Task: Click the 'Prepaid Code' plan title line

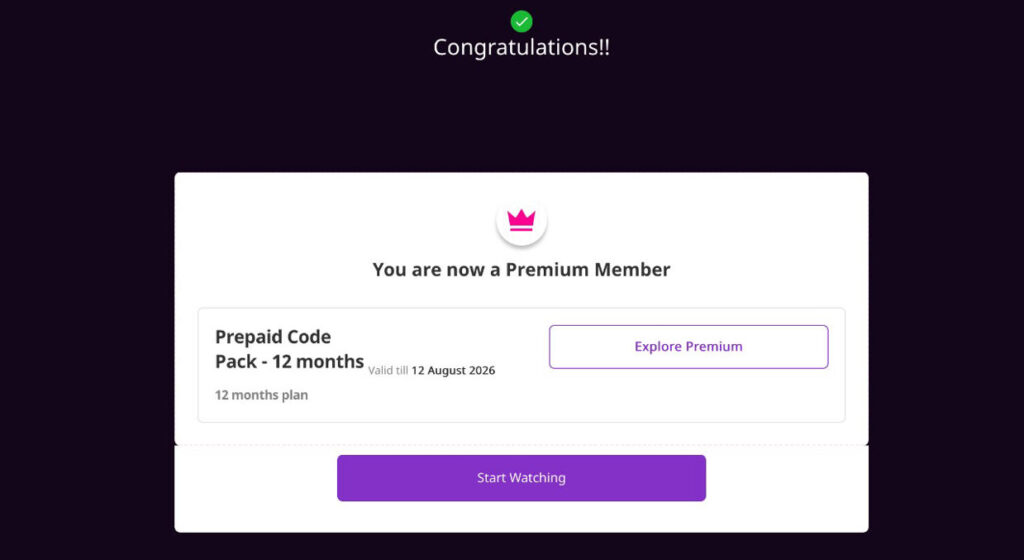Action: (x=273, y=337)
